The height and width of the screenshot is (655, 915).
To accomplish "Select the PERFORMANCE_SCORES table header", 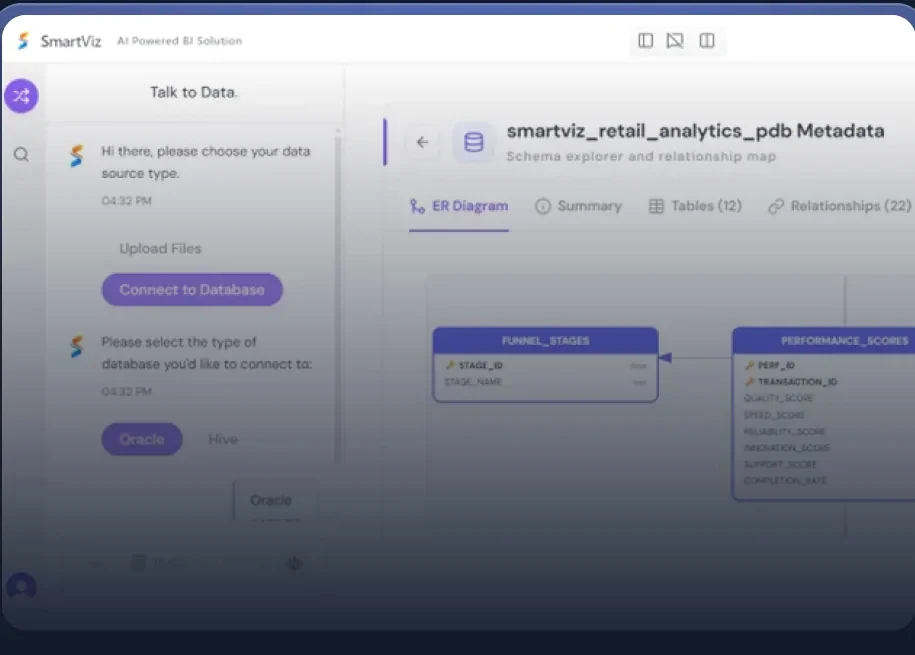I will [824, 340].
